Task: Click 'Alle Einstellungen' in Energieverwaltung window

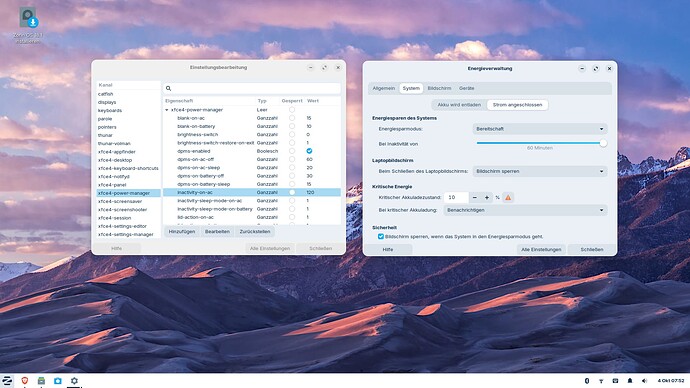Action: pos(541,249)
